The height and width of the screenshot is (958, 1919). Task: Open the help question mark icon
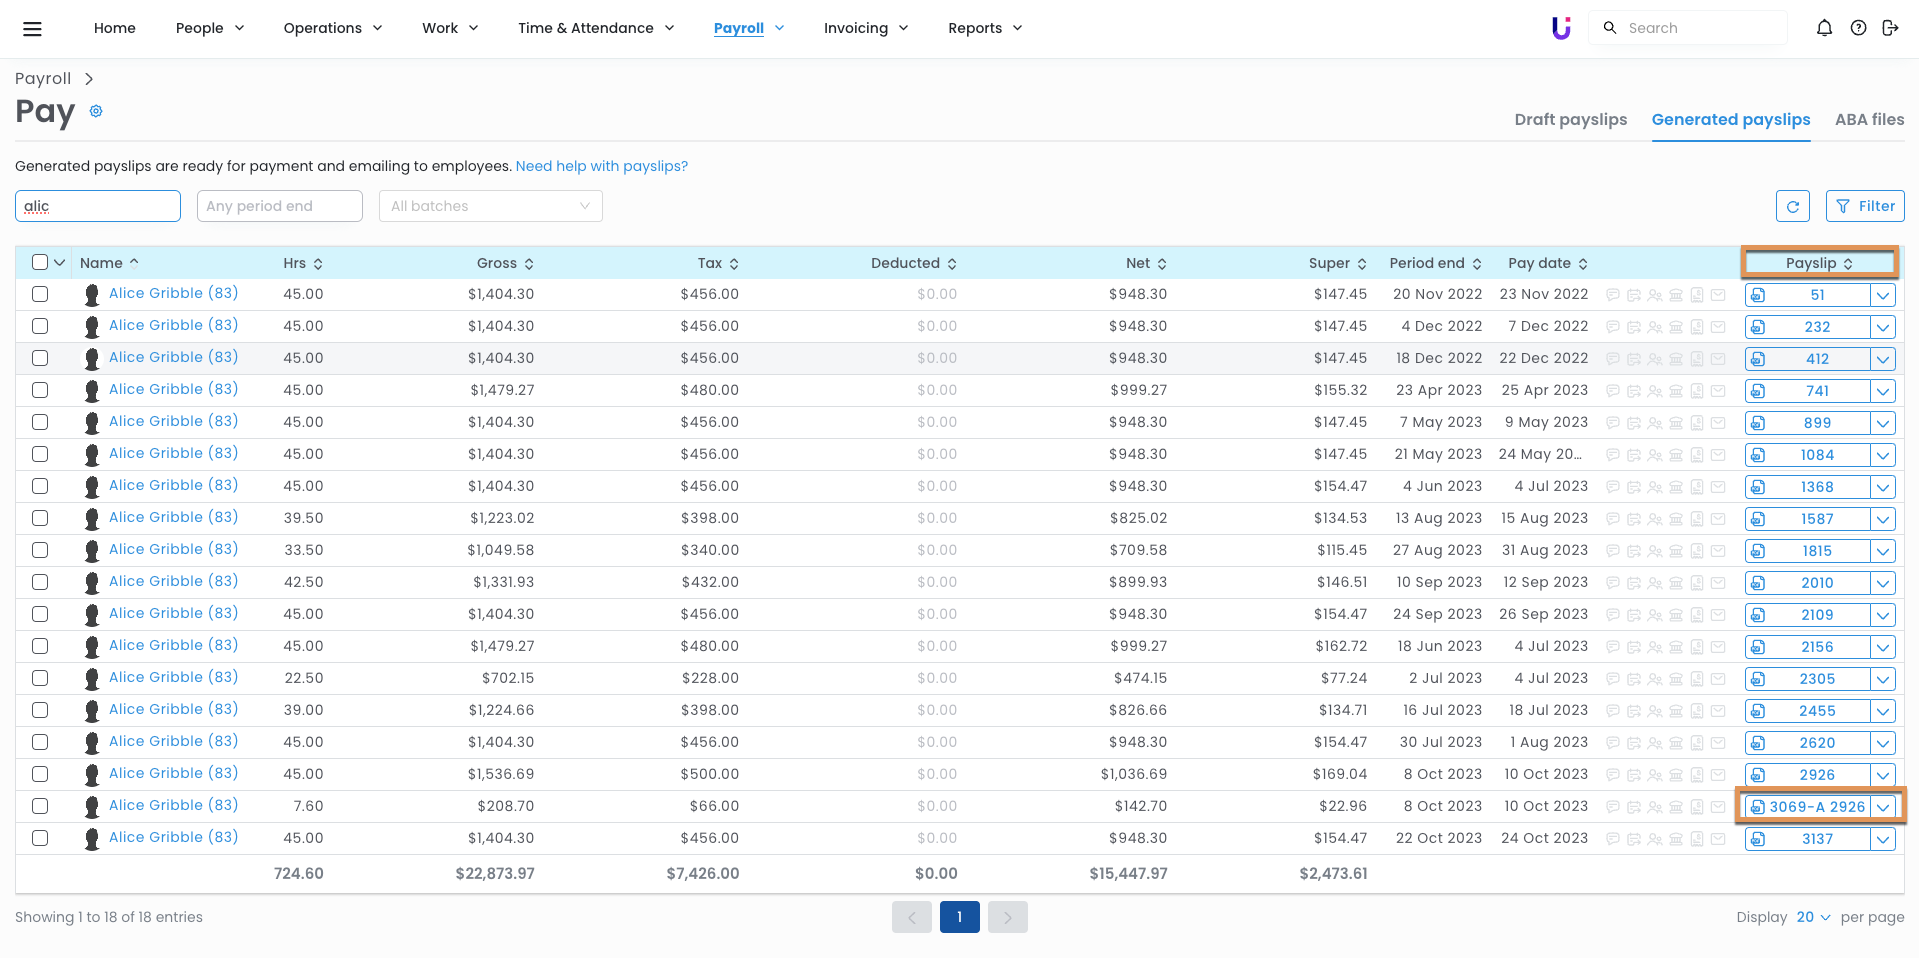[x=1858, y=28]
